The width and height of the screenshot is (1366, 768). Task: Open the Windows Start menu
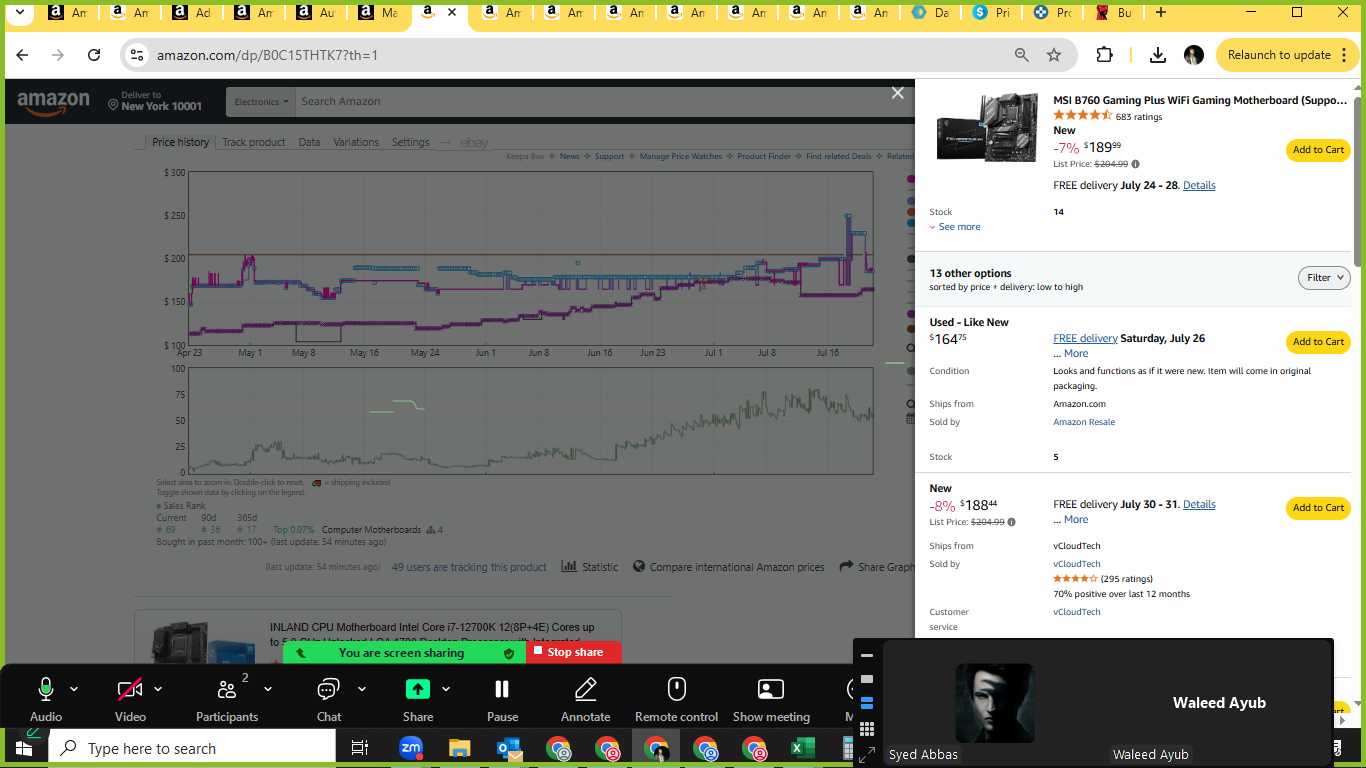24,748
